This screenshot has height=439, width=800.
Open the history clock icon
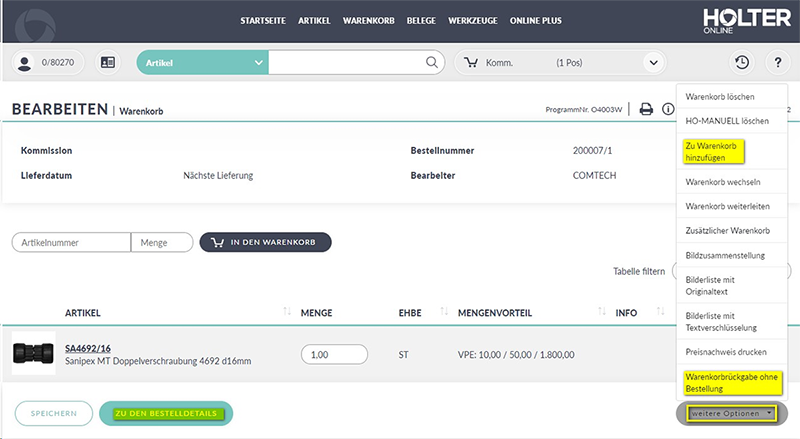coord(741,62)
